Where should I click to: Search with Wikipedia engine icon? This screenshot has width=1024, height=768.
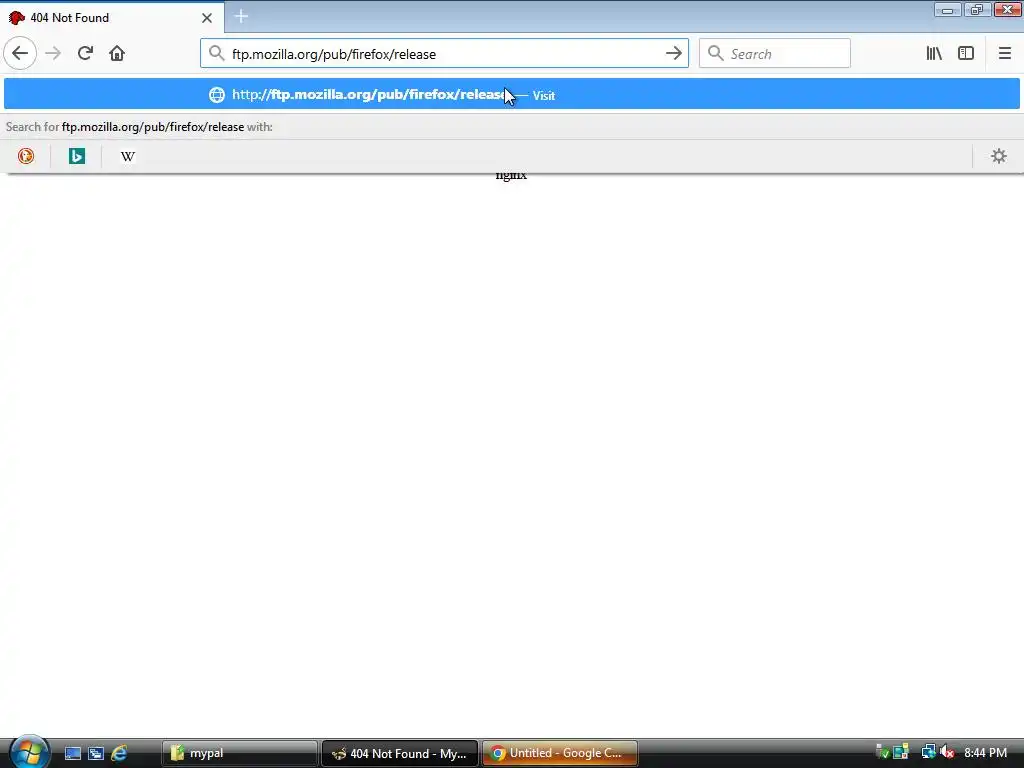pos(128,156)
